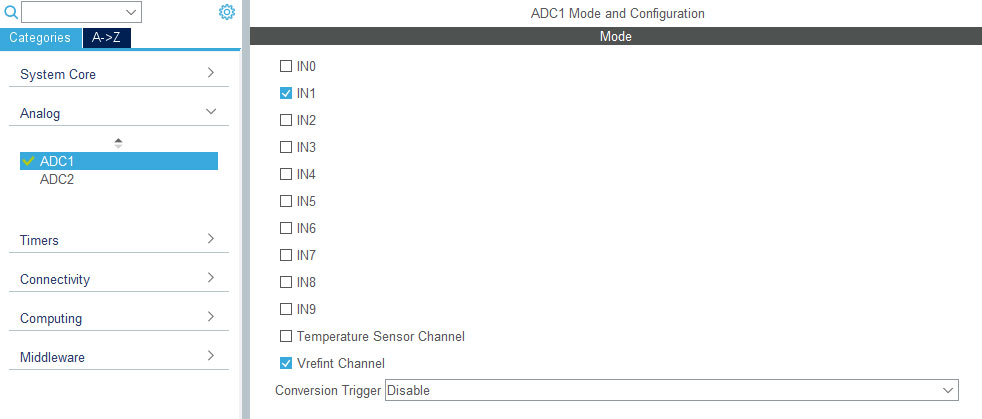Disable the Vrefint Channel checkbox
982x419 pixels.
point(286,363)
